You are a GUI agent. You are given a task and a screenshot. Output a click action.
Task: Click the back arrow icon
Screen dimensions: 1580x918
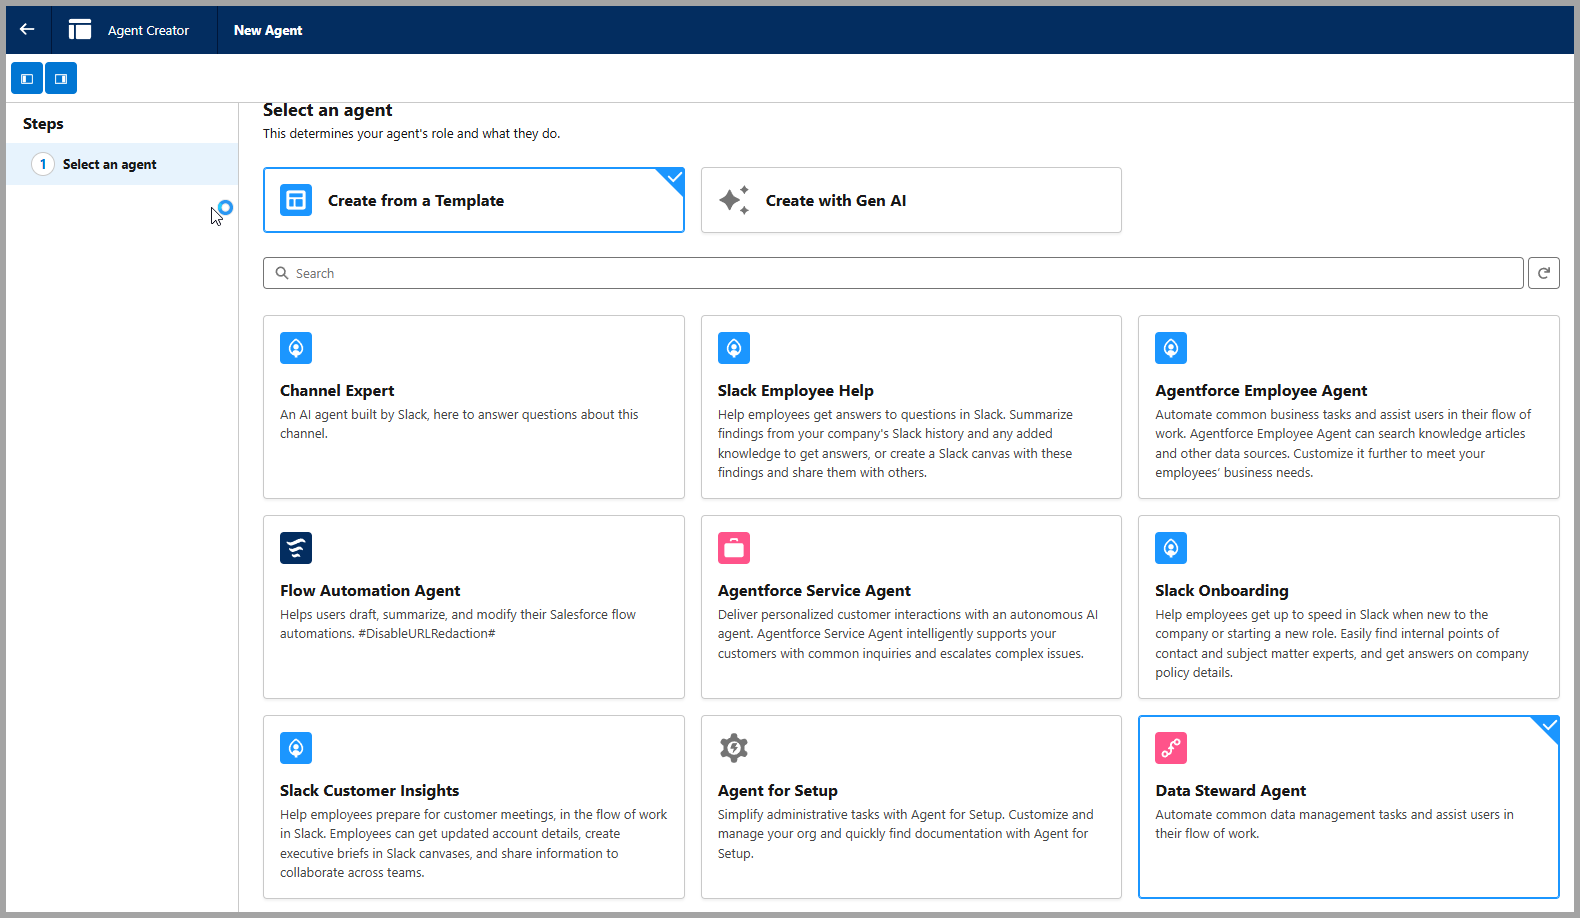point(27,30)
